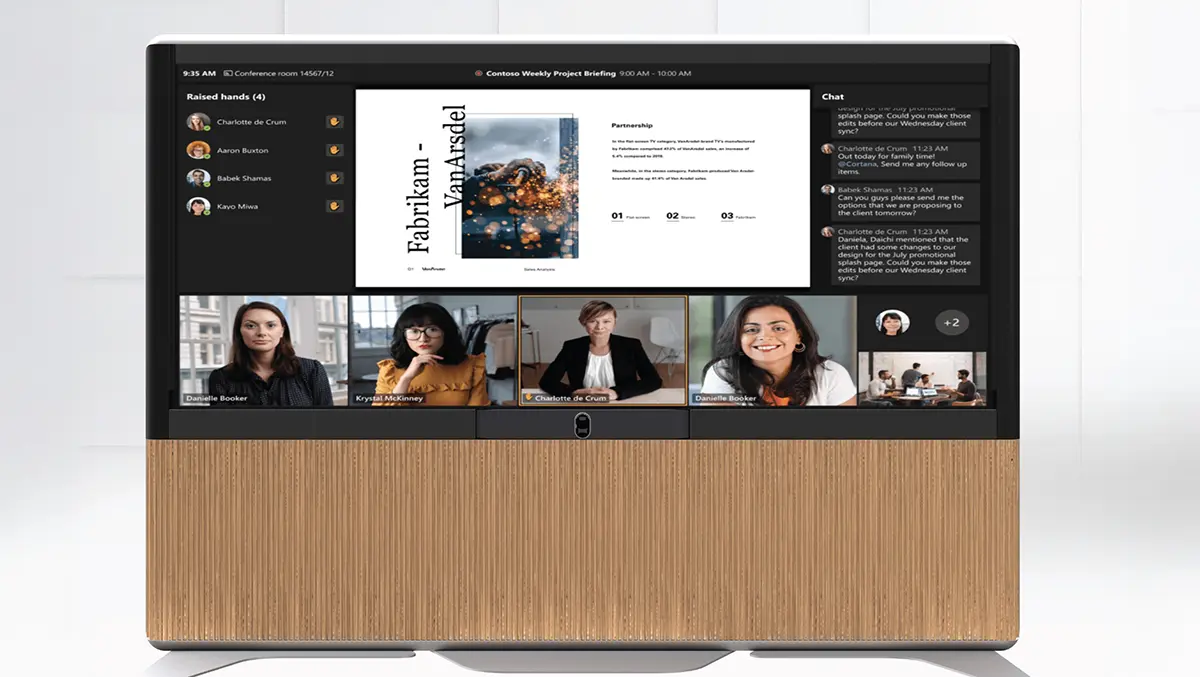Screen dimensions: 1200x677
Task: Select Babek Shamas's avatar in Raised hands
Action: [198, 178]
